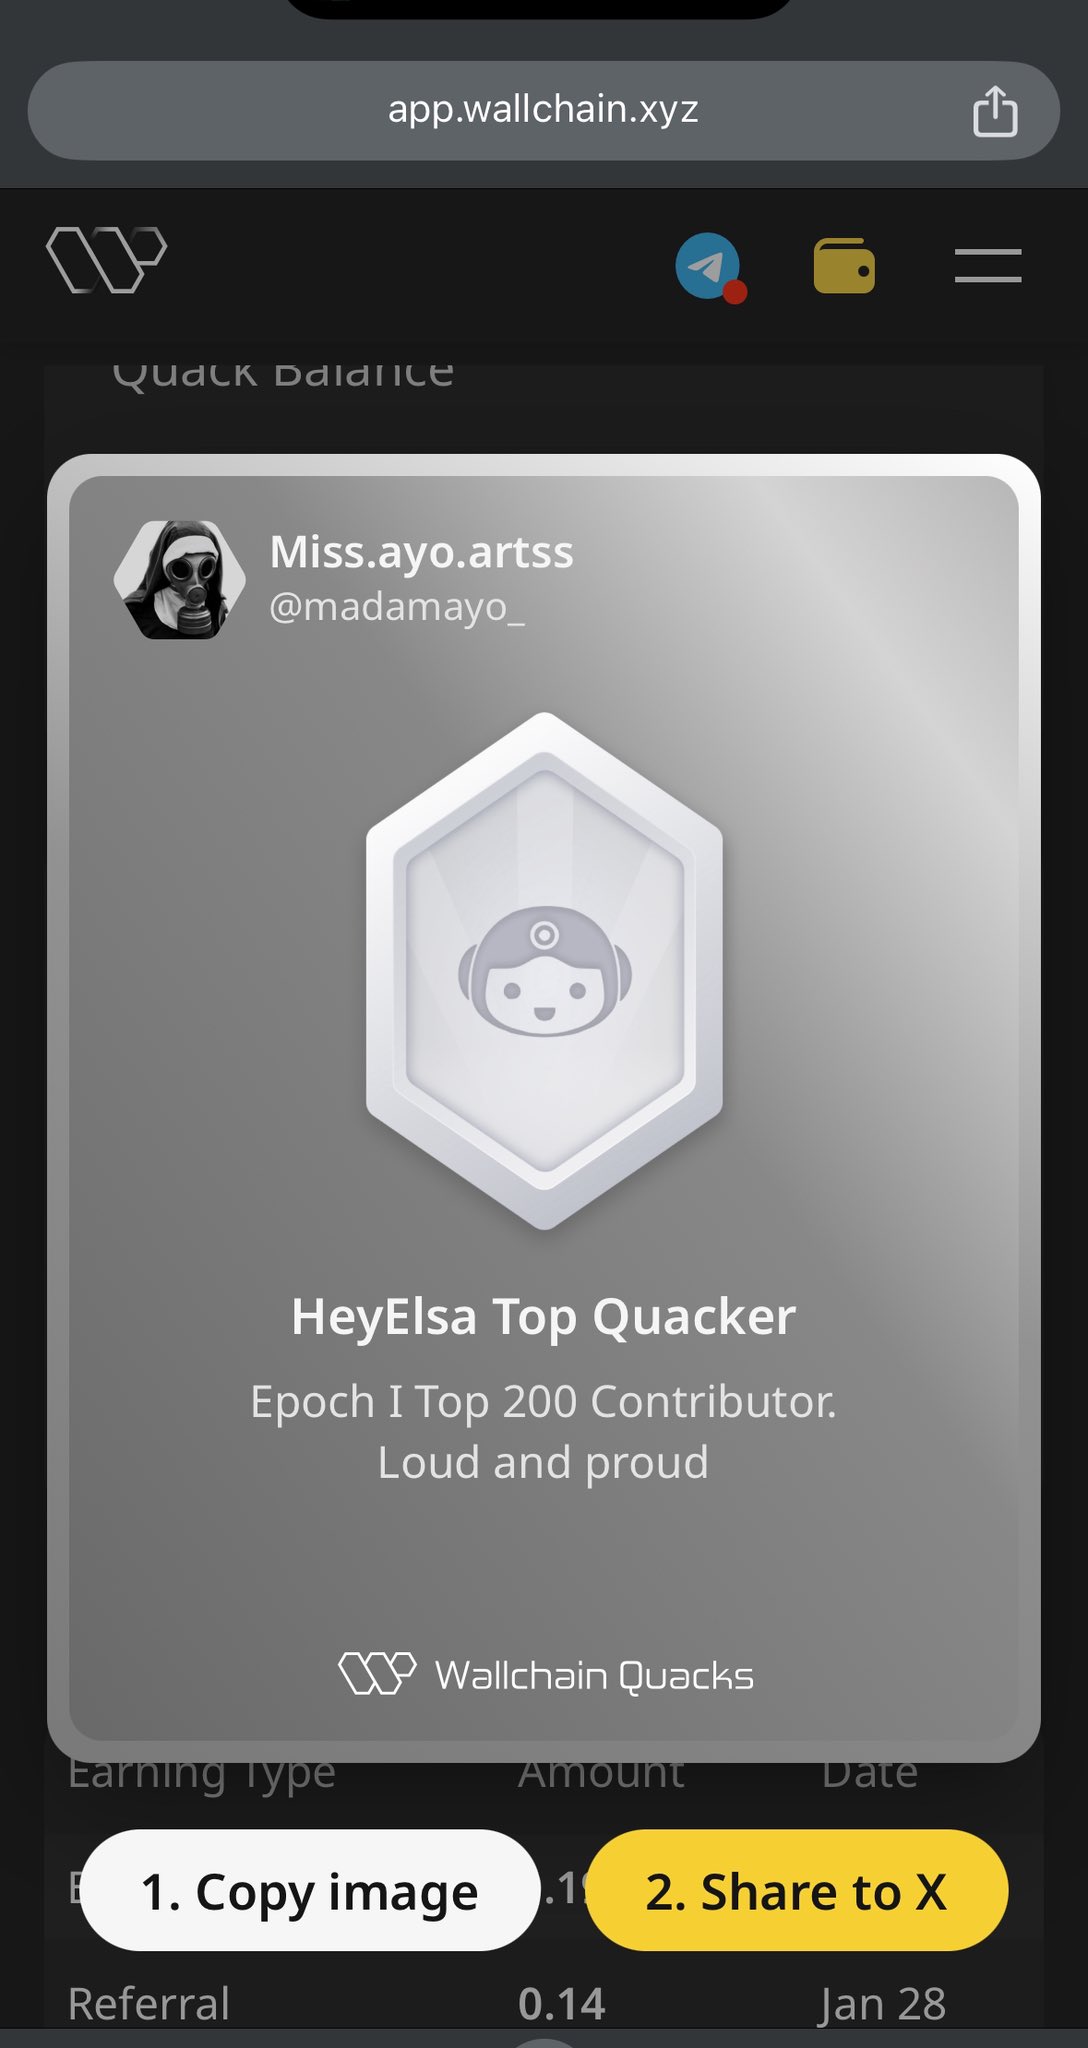Click the Epoch I Top 200 Contributor text
This screenshot has height=2048, width=1088.
pyautogui.click(x=543, y=1401)
